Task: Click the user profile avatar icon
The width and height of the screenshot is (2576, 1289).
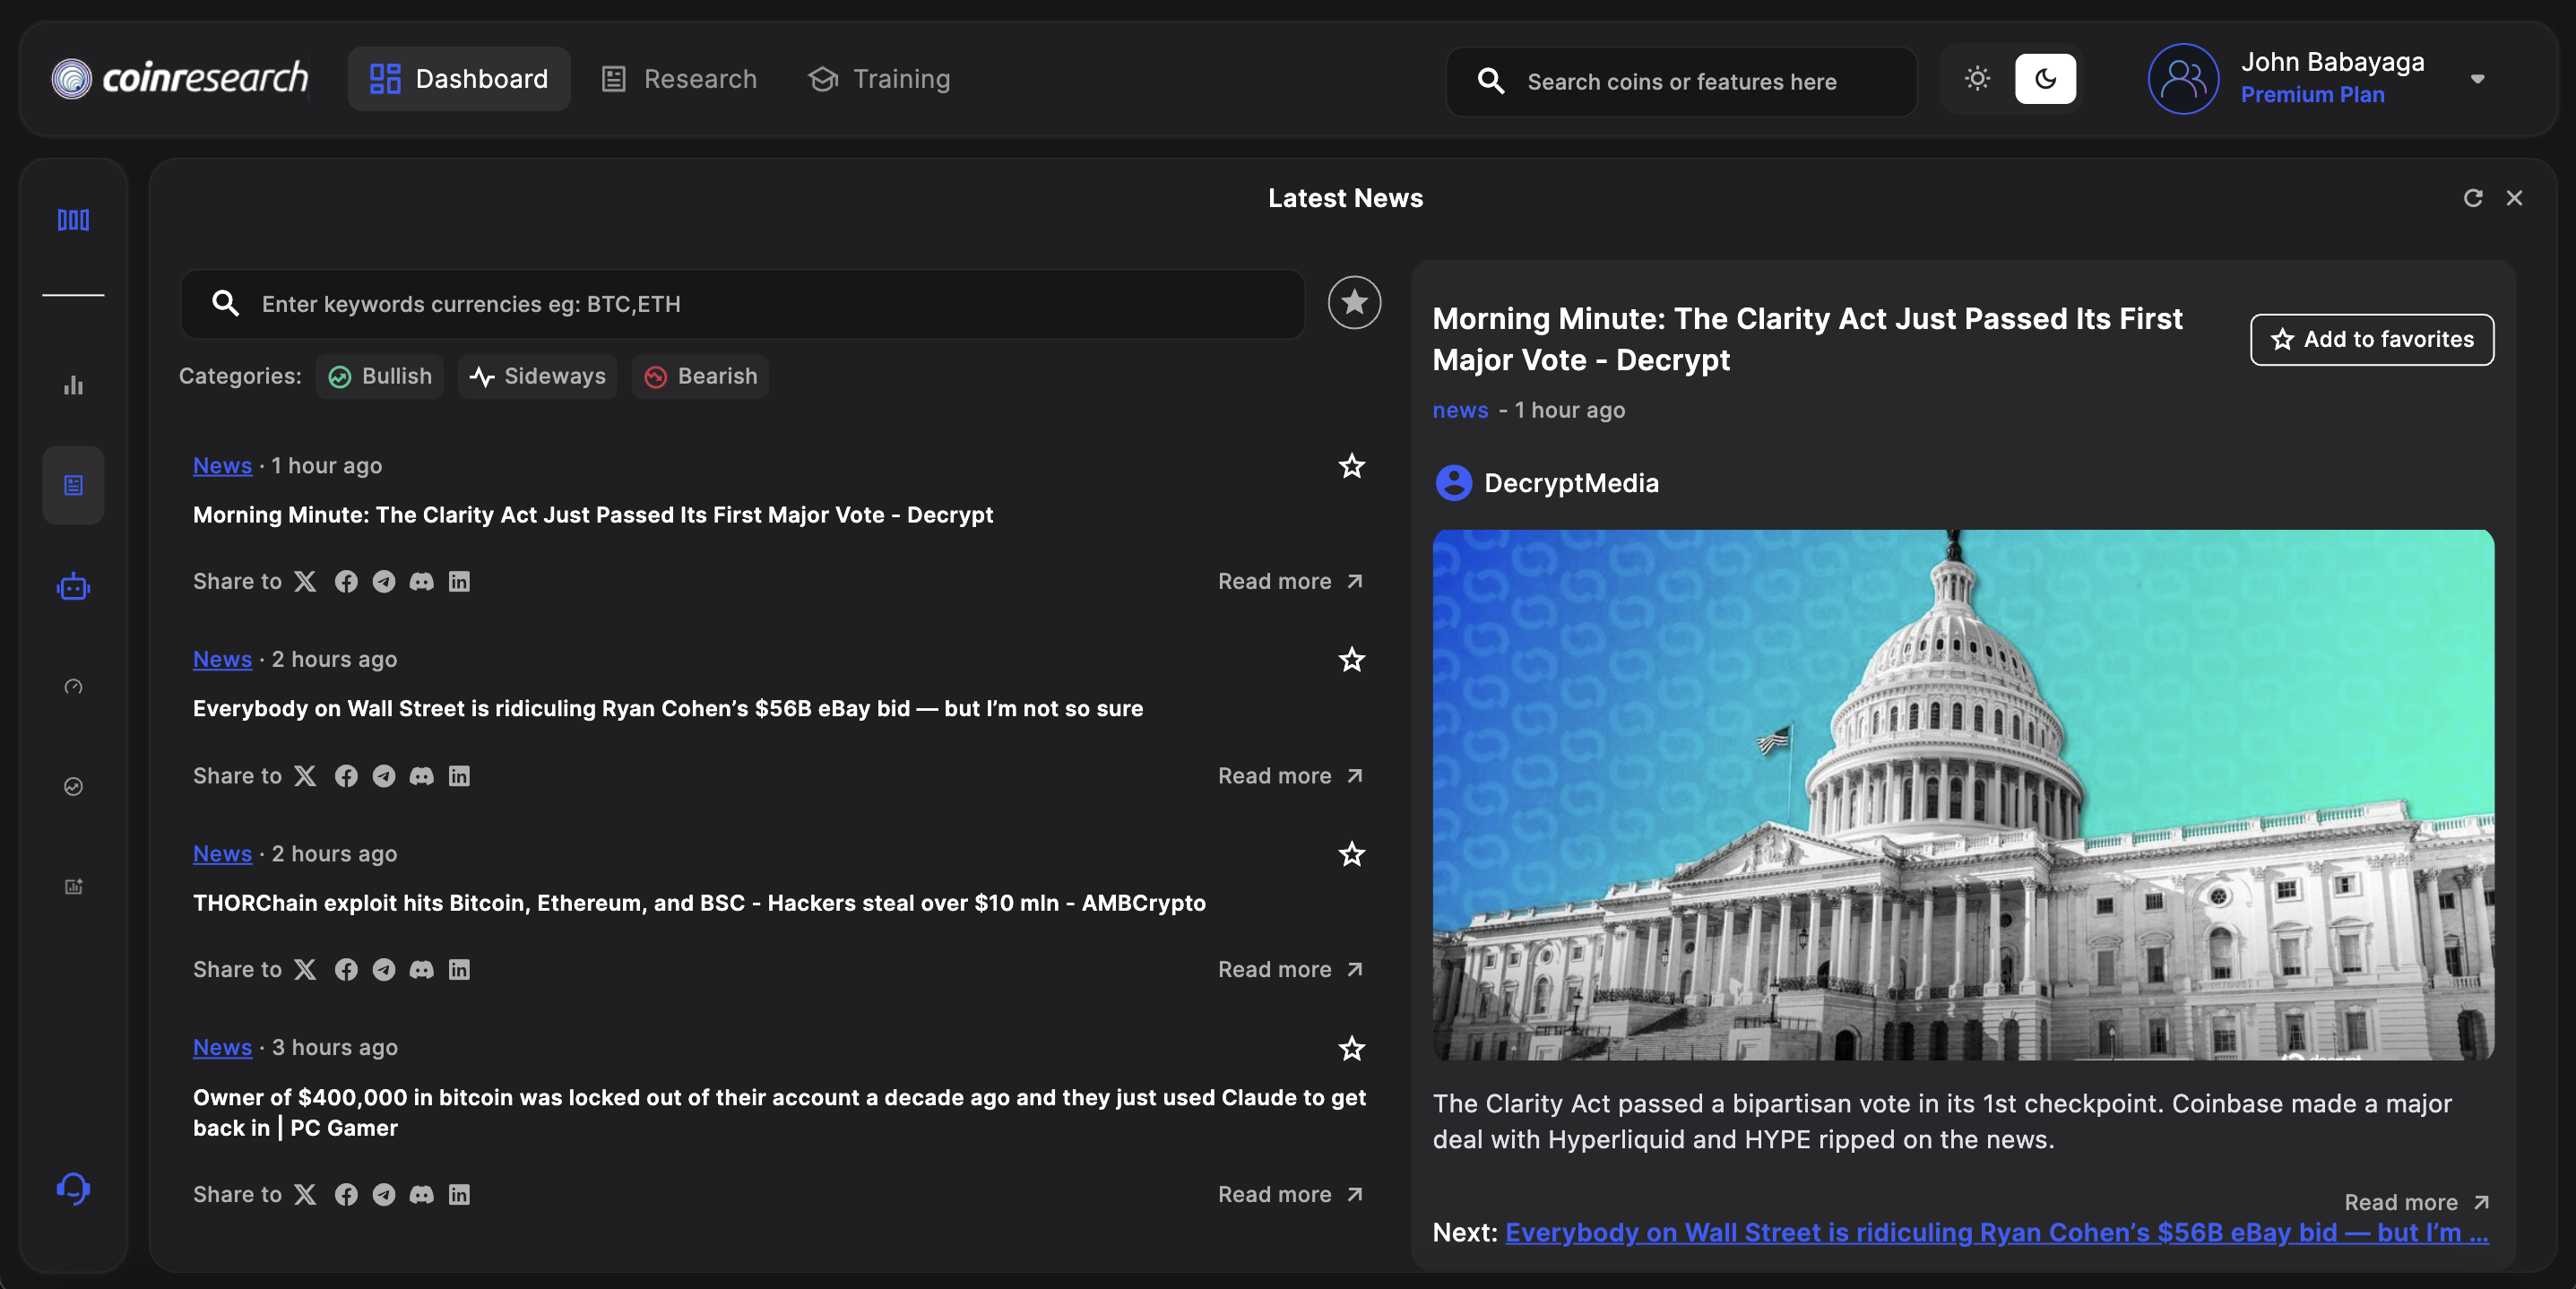Action: [x=2183, y=78]
